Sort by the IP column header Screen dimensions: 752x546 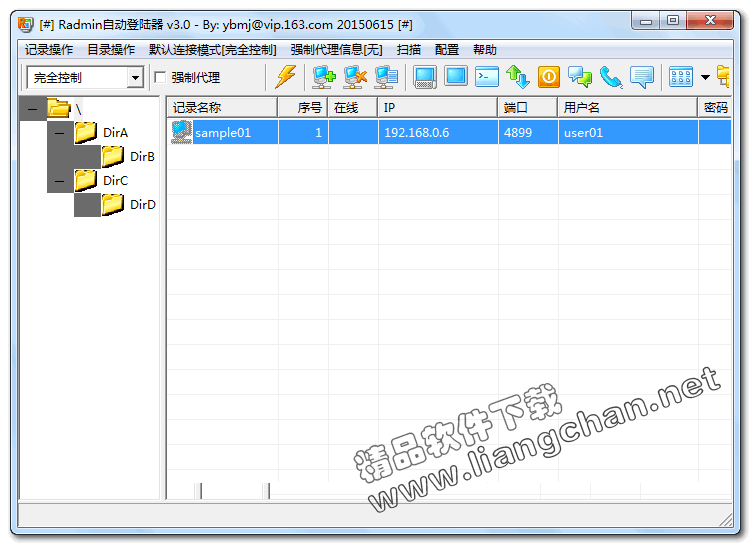tap(438, 107)
